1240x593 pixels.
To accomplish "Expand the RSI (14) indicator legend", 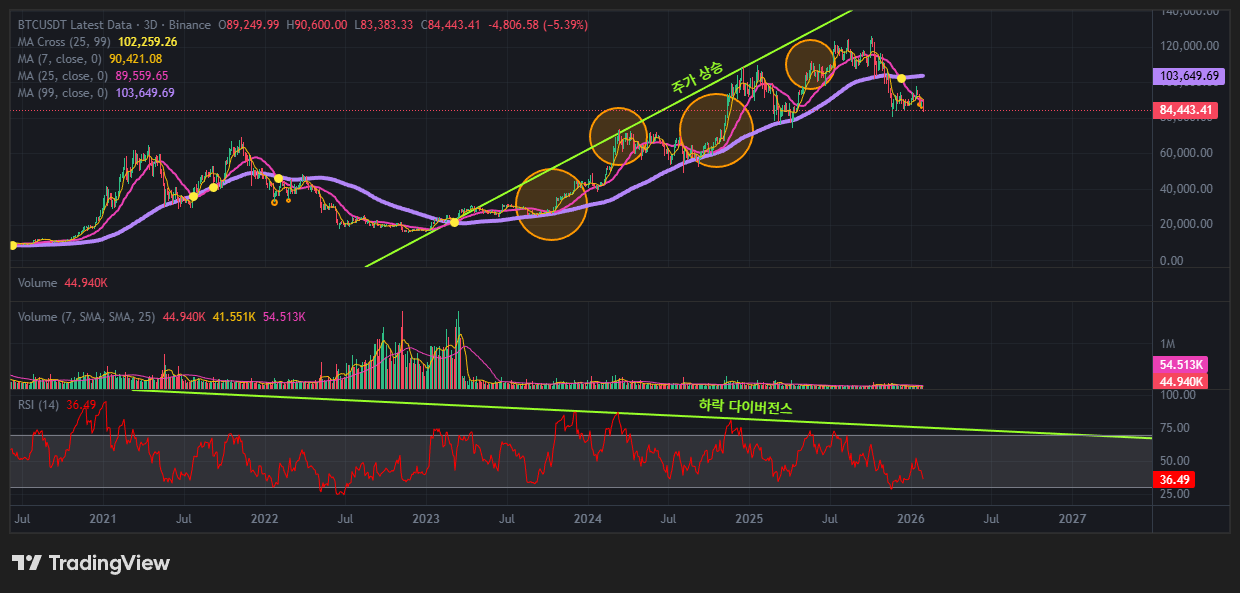I will pyautogui.click(x=40, y=405).
